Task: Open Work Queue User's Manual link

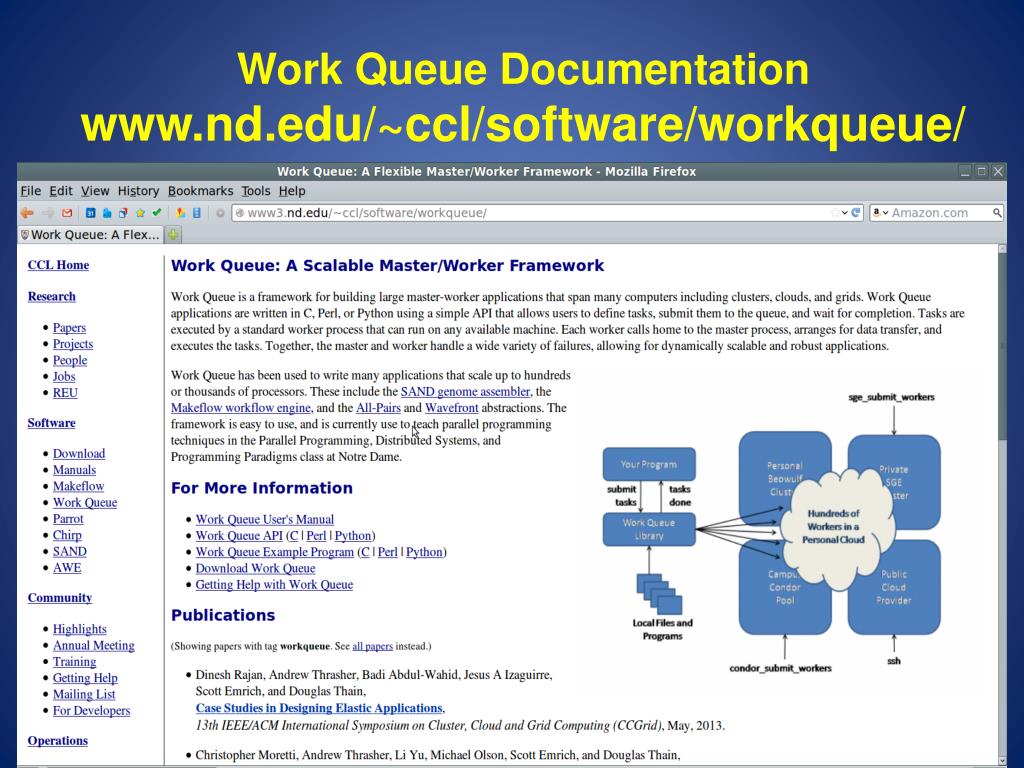Action: coord(264,520)
